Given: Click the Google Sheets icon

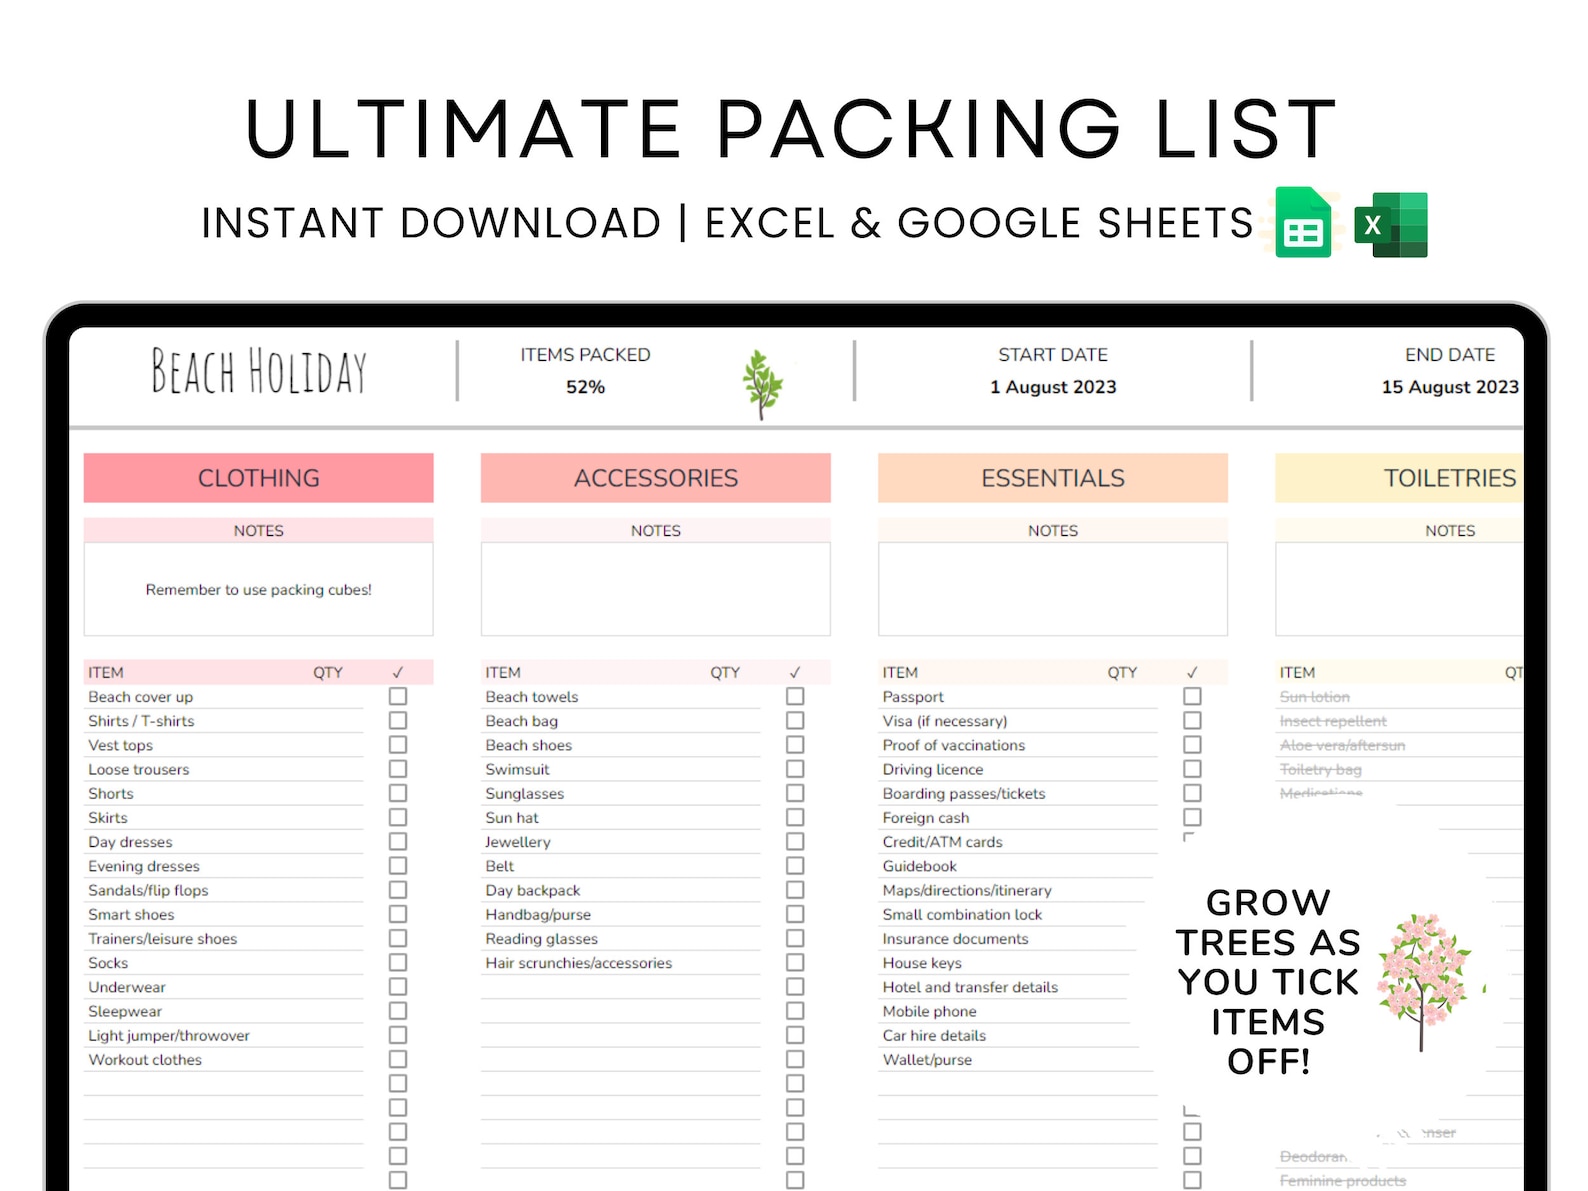Looking at the screenshot, I should click(1303, 223).
